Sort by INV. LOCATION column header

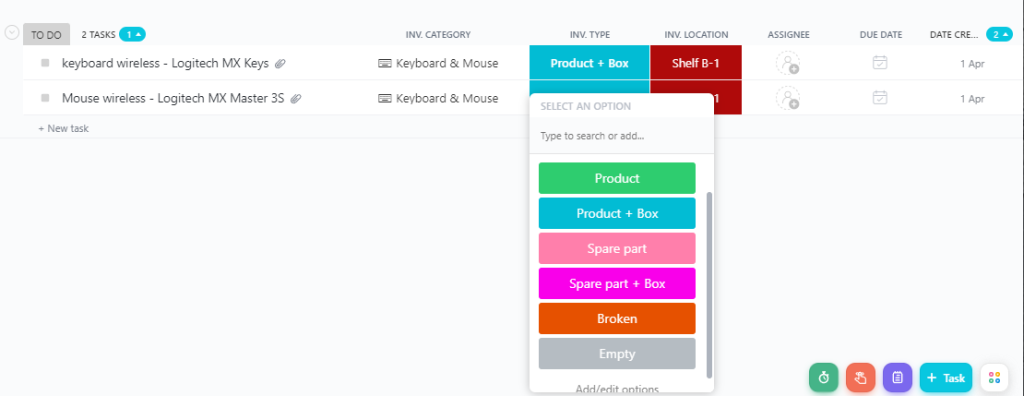(x=696, y=35)
